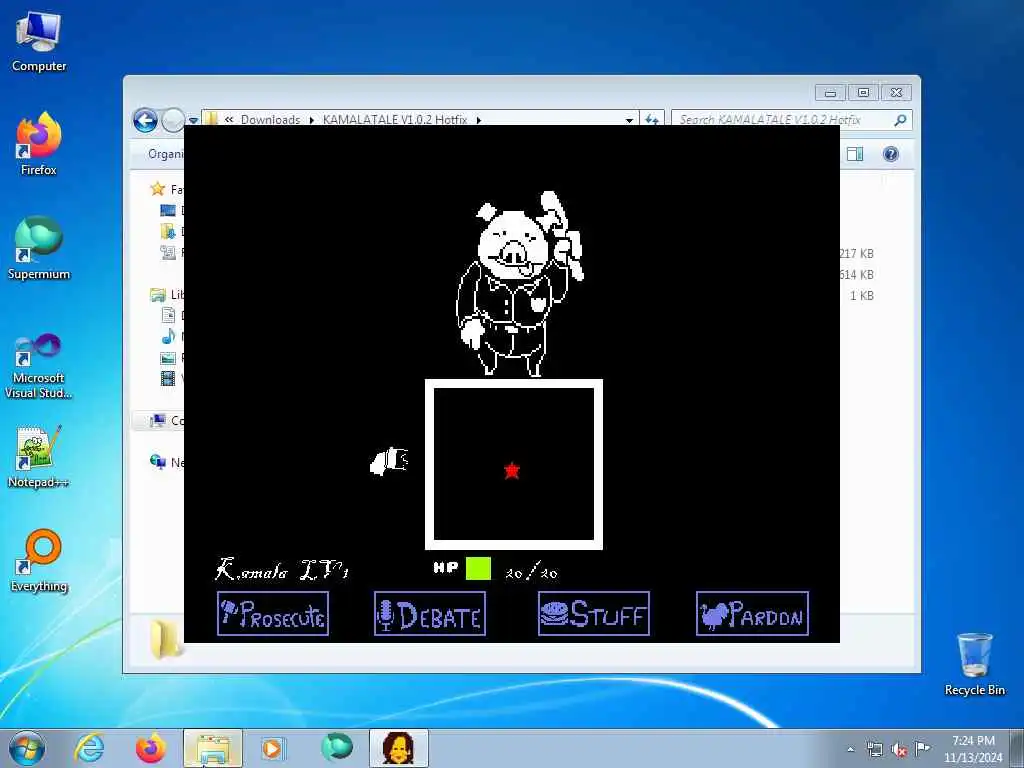Click the 1 KB file size entry
The image size is (1024, 768).
click(x=861, y=296)
